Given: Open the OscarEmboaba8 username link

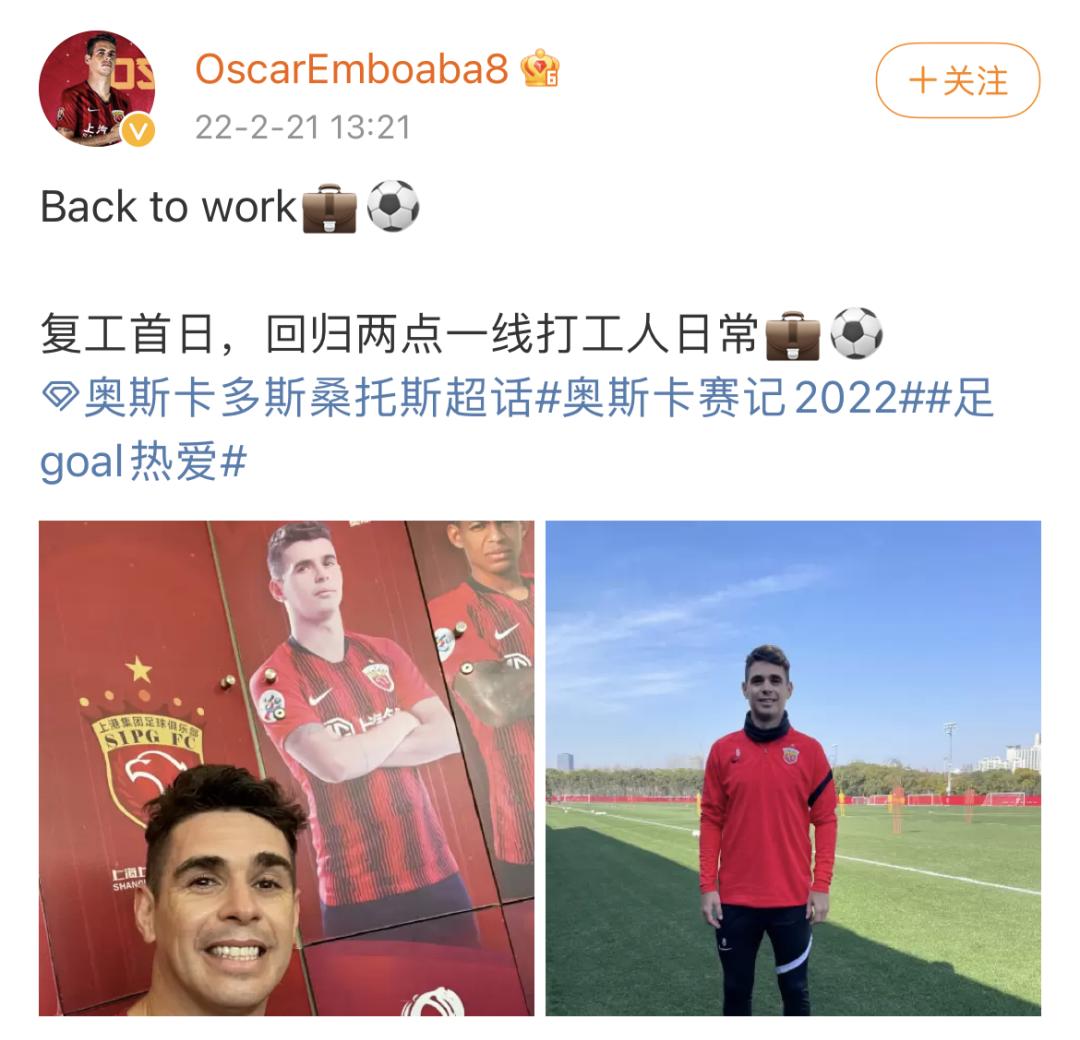Looking at the screenshot, I should pyautogui.click(x=351, y=69).
